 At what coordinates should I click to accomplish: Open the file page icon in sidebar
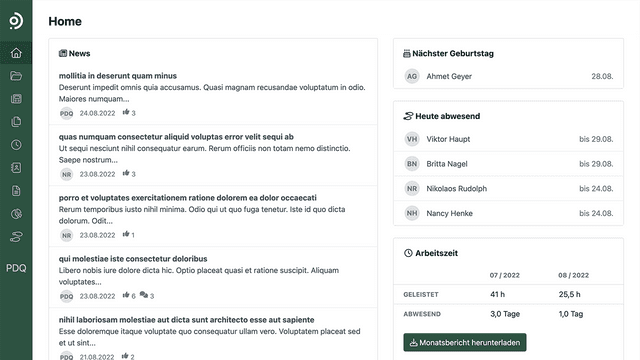16,191
